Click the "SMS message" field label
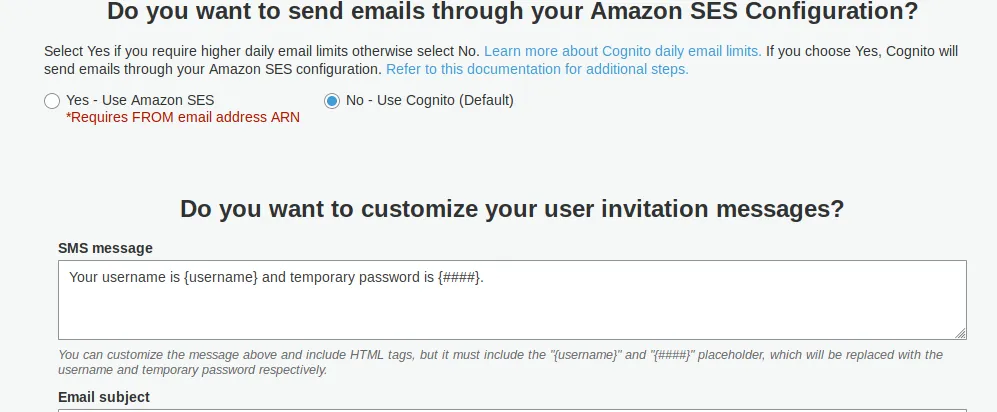 pyautogui.click(x=105, y=248)
